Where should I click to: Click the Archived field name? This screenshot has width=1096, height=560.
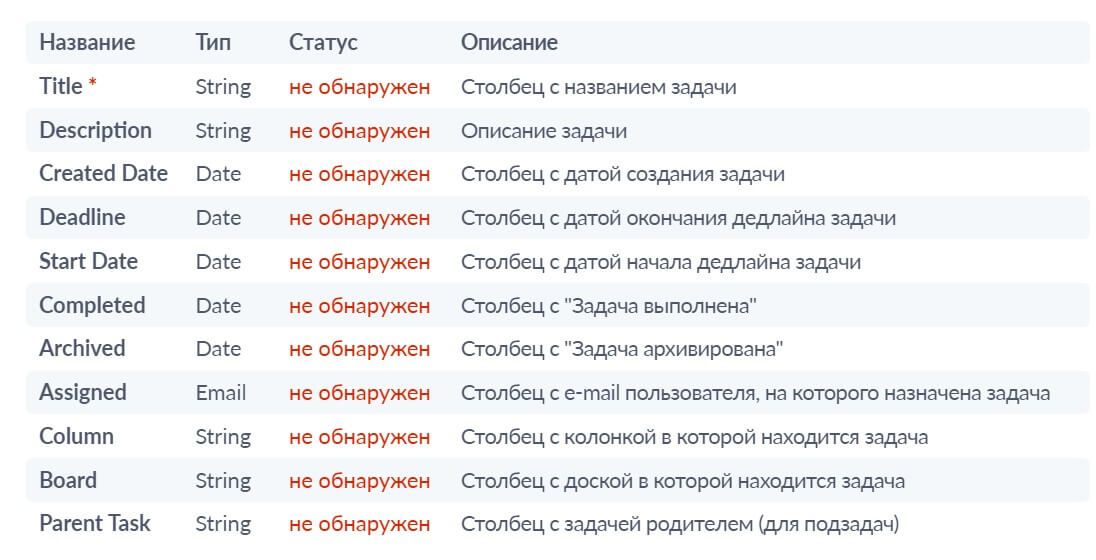82,348
